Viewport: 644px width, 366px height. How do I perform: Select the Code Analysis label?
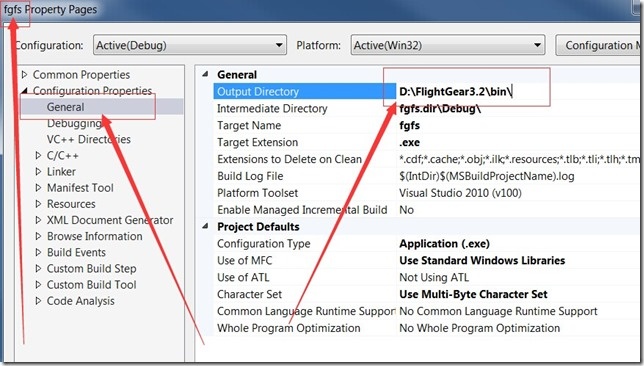point(80,301)
